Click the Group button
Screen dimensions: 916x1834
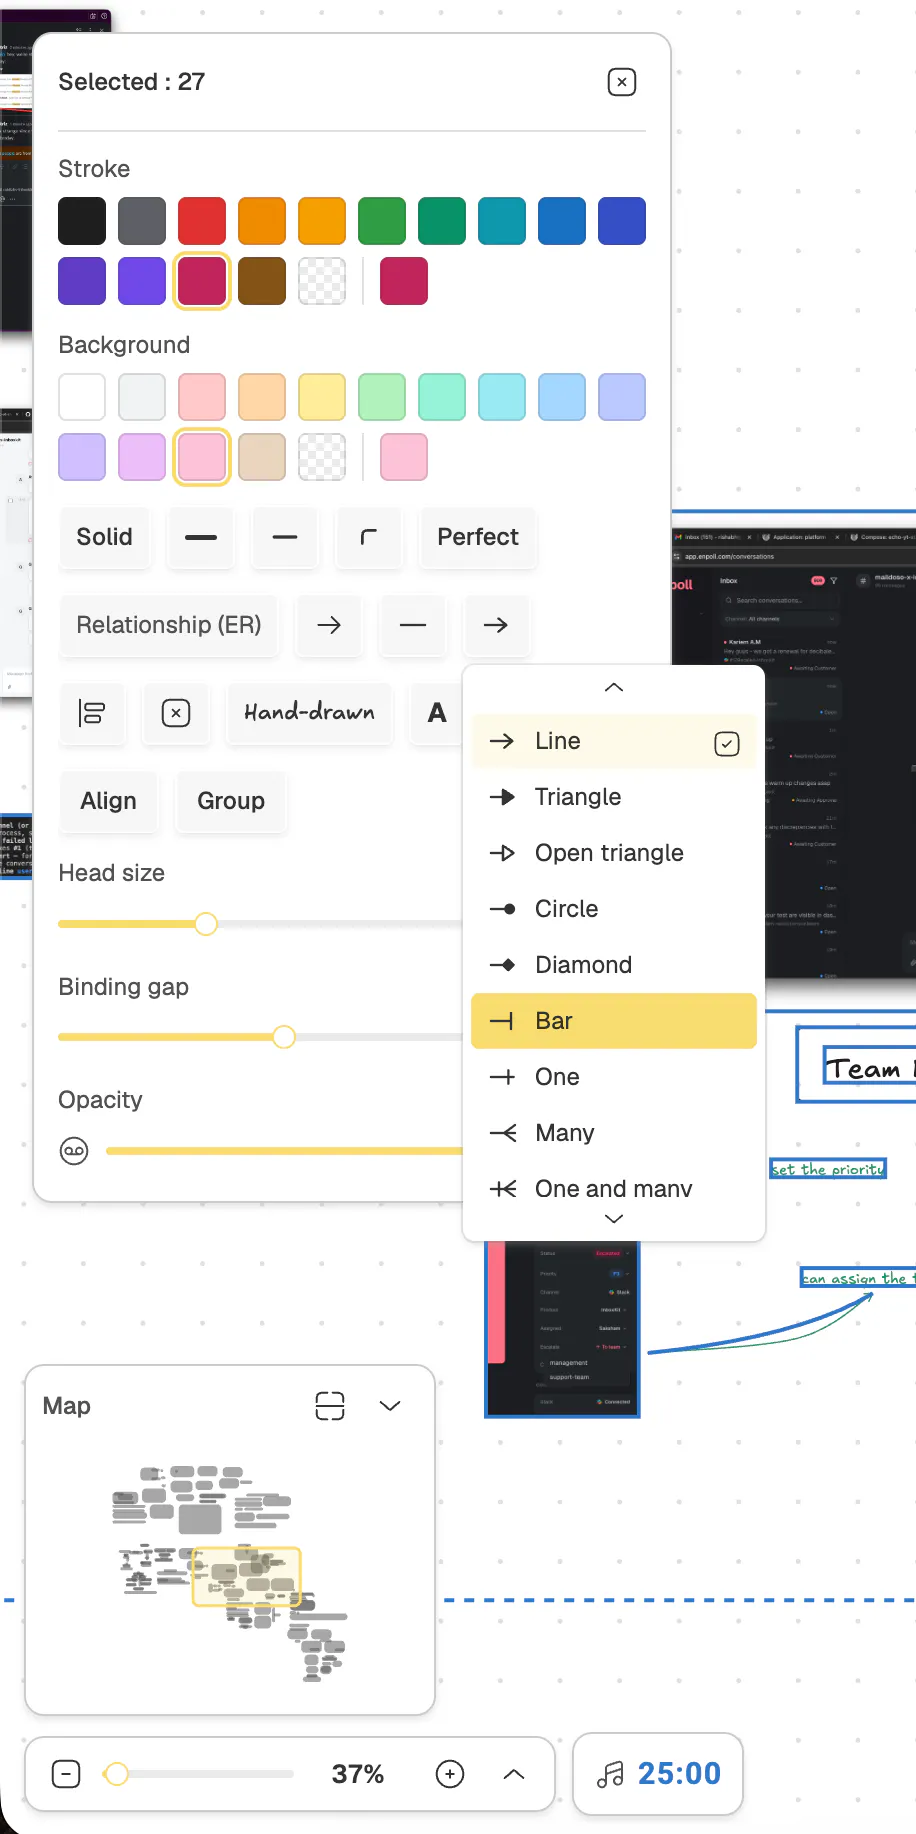pyautogui.click(x=231, y=801)
